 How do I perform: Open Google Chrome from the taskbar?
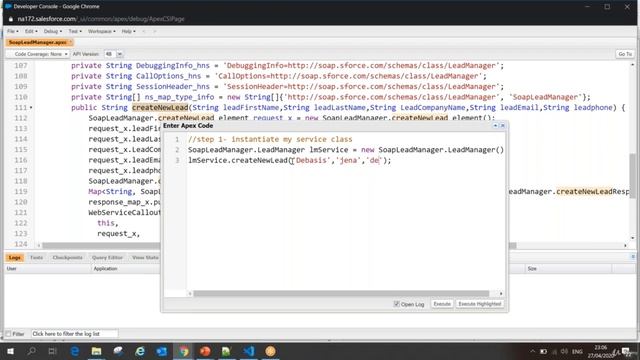point(183,351)
